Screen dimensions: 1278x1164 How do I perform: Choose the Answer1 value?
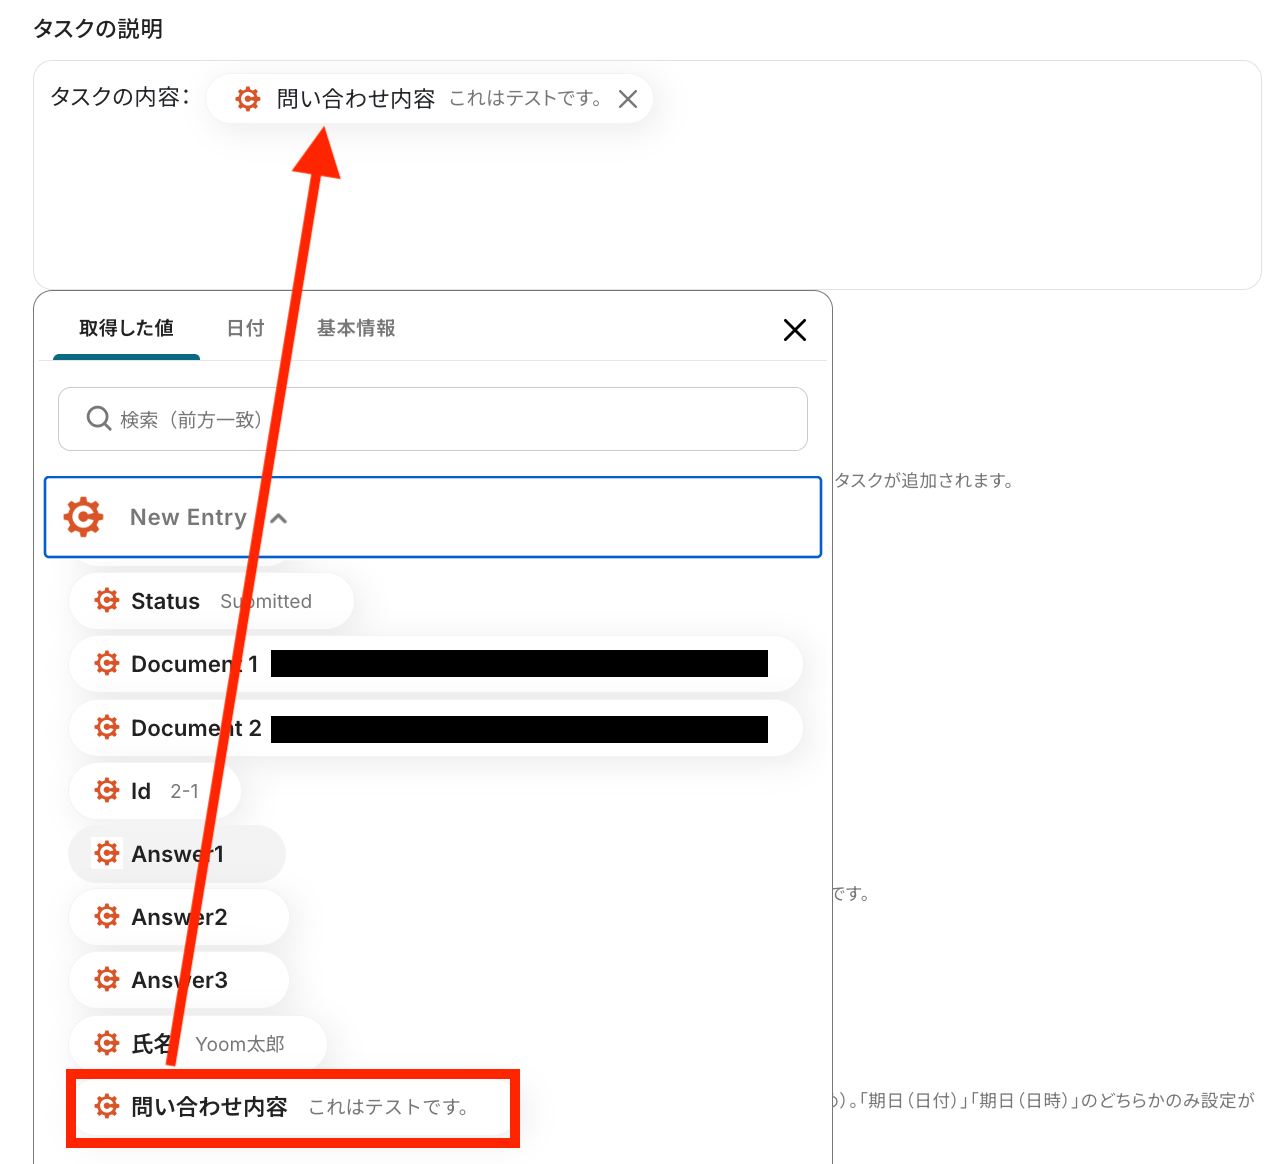[177, 854]
